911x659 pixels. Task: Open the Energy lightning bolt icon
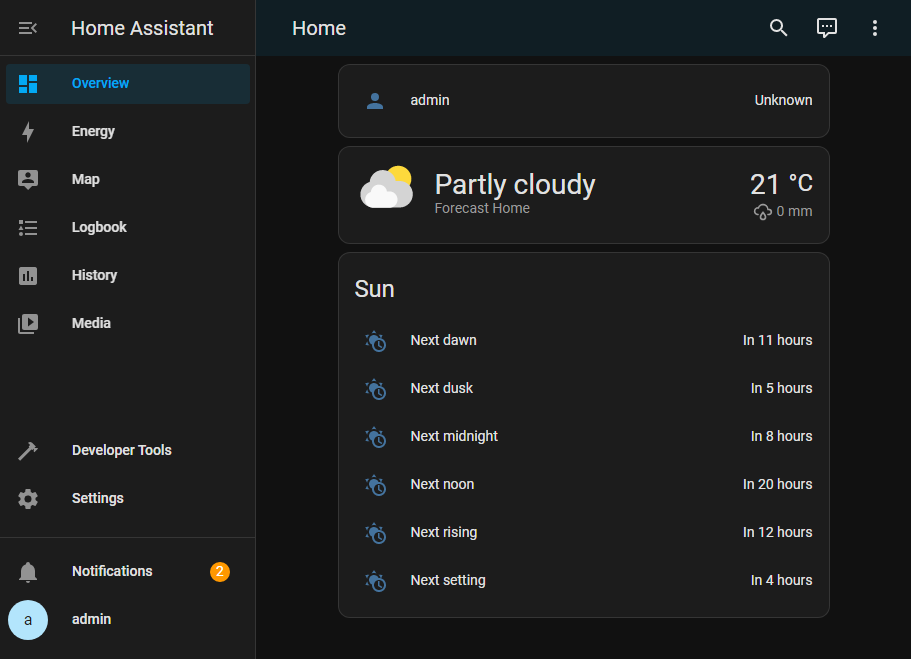tap(28, 132)
